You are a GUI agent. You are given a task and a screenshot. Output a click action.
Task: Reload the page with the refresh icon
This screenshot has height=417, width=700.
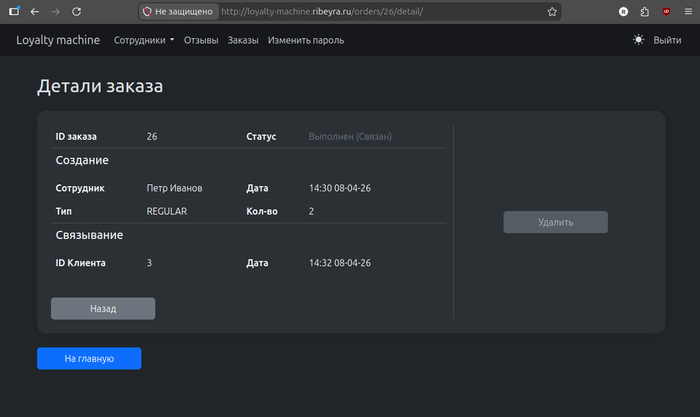coord(75,11)
